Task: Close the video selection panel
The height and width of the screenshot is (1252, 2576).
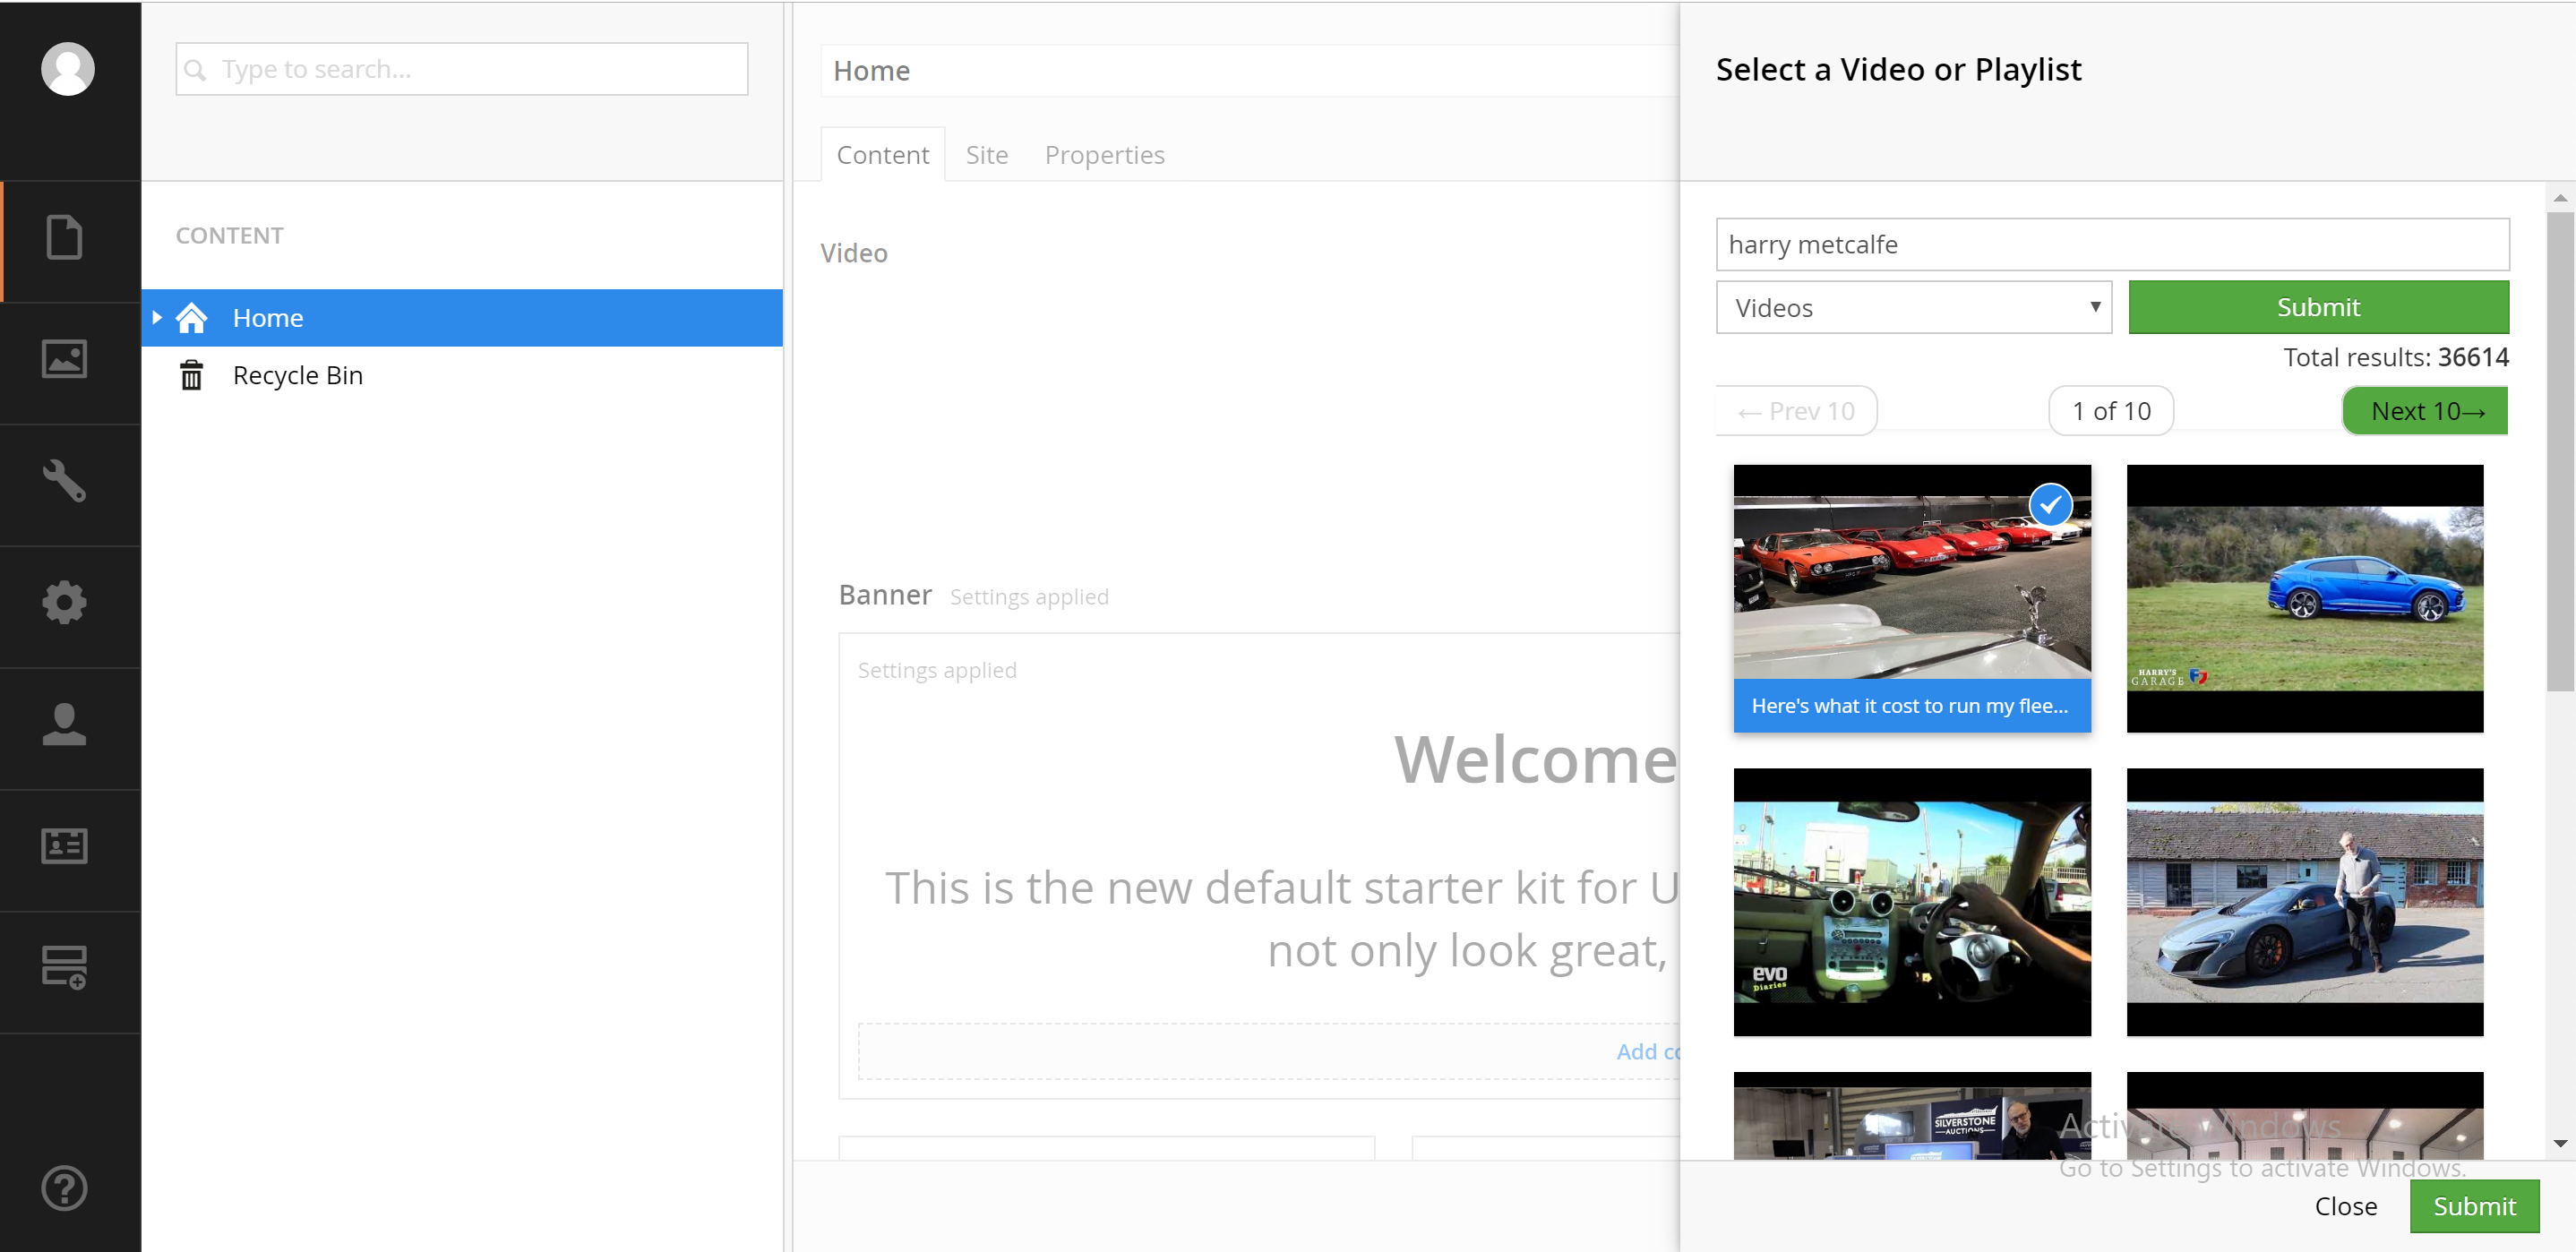Action: (x=2346, y=1207)
